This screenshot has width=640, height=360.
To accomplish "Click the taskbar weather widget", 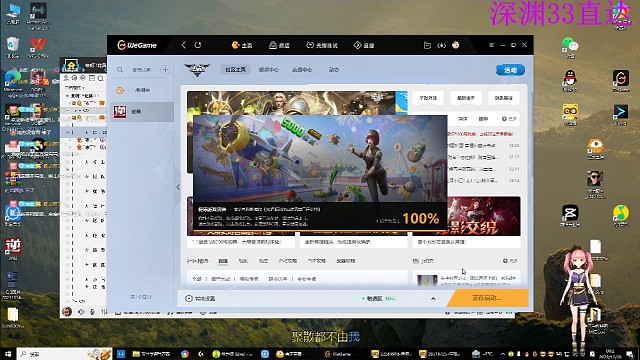I will [x=482, y=354].
